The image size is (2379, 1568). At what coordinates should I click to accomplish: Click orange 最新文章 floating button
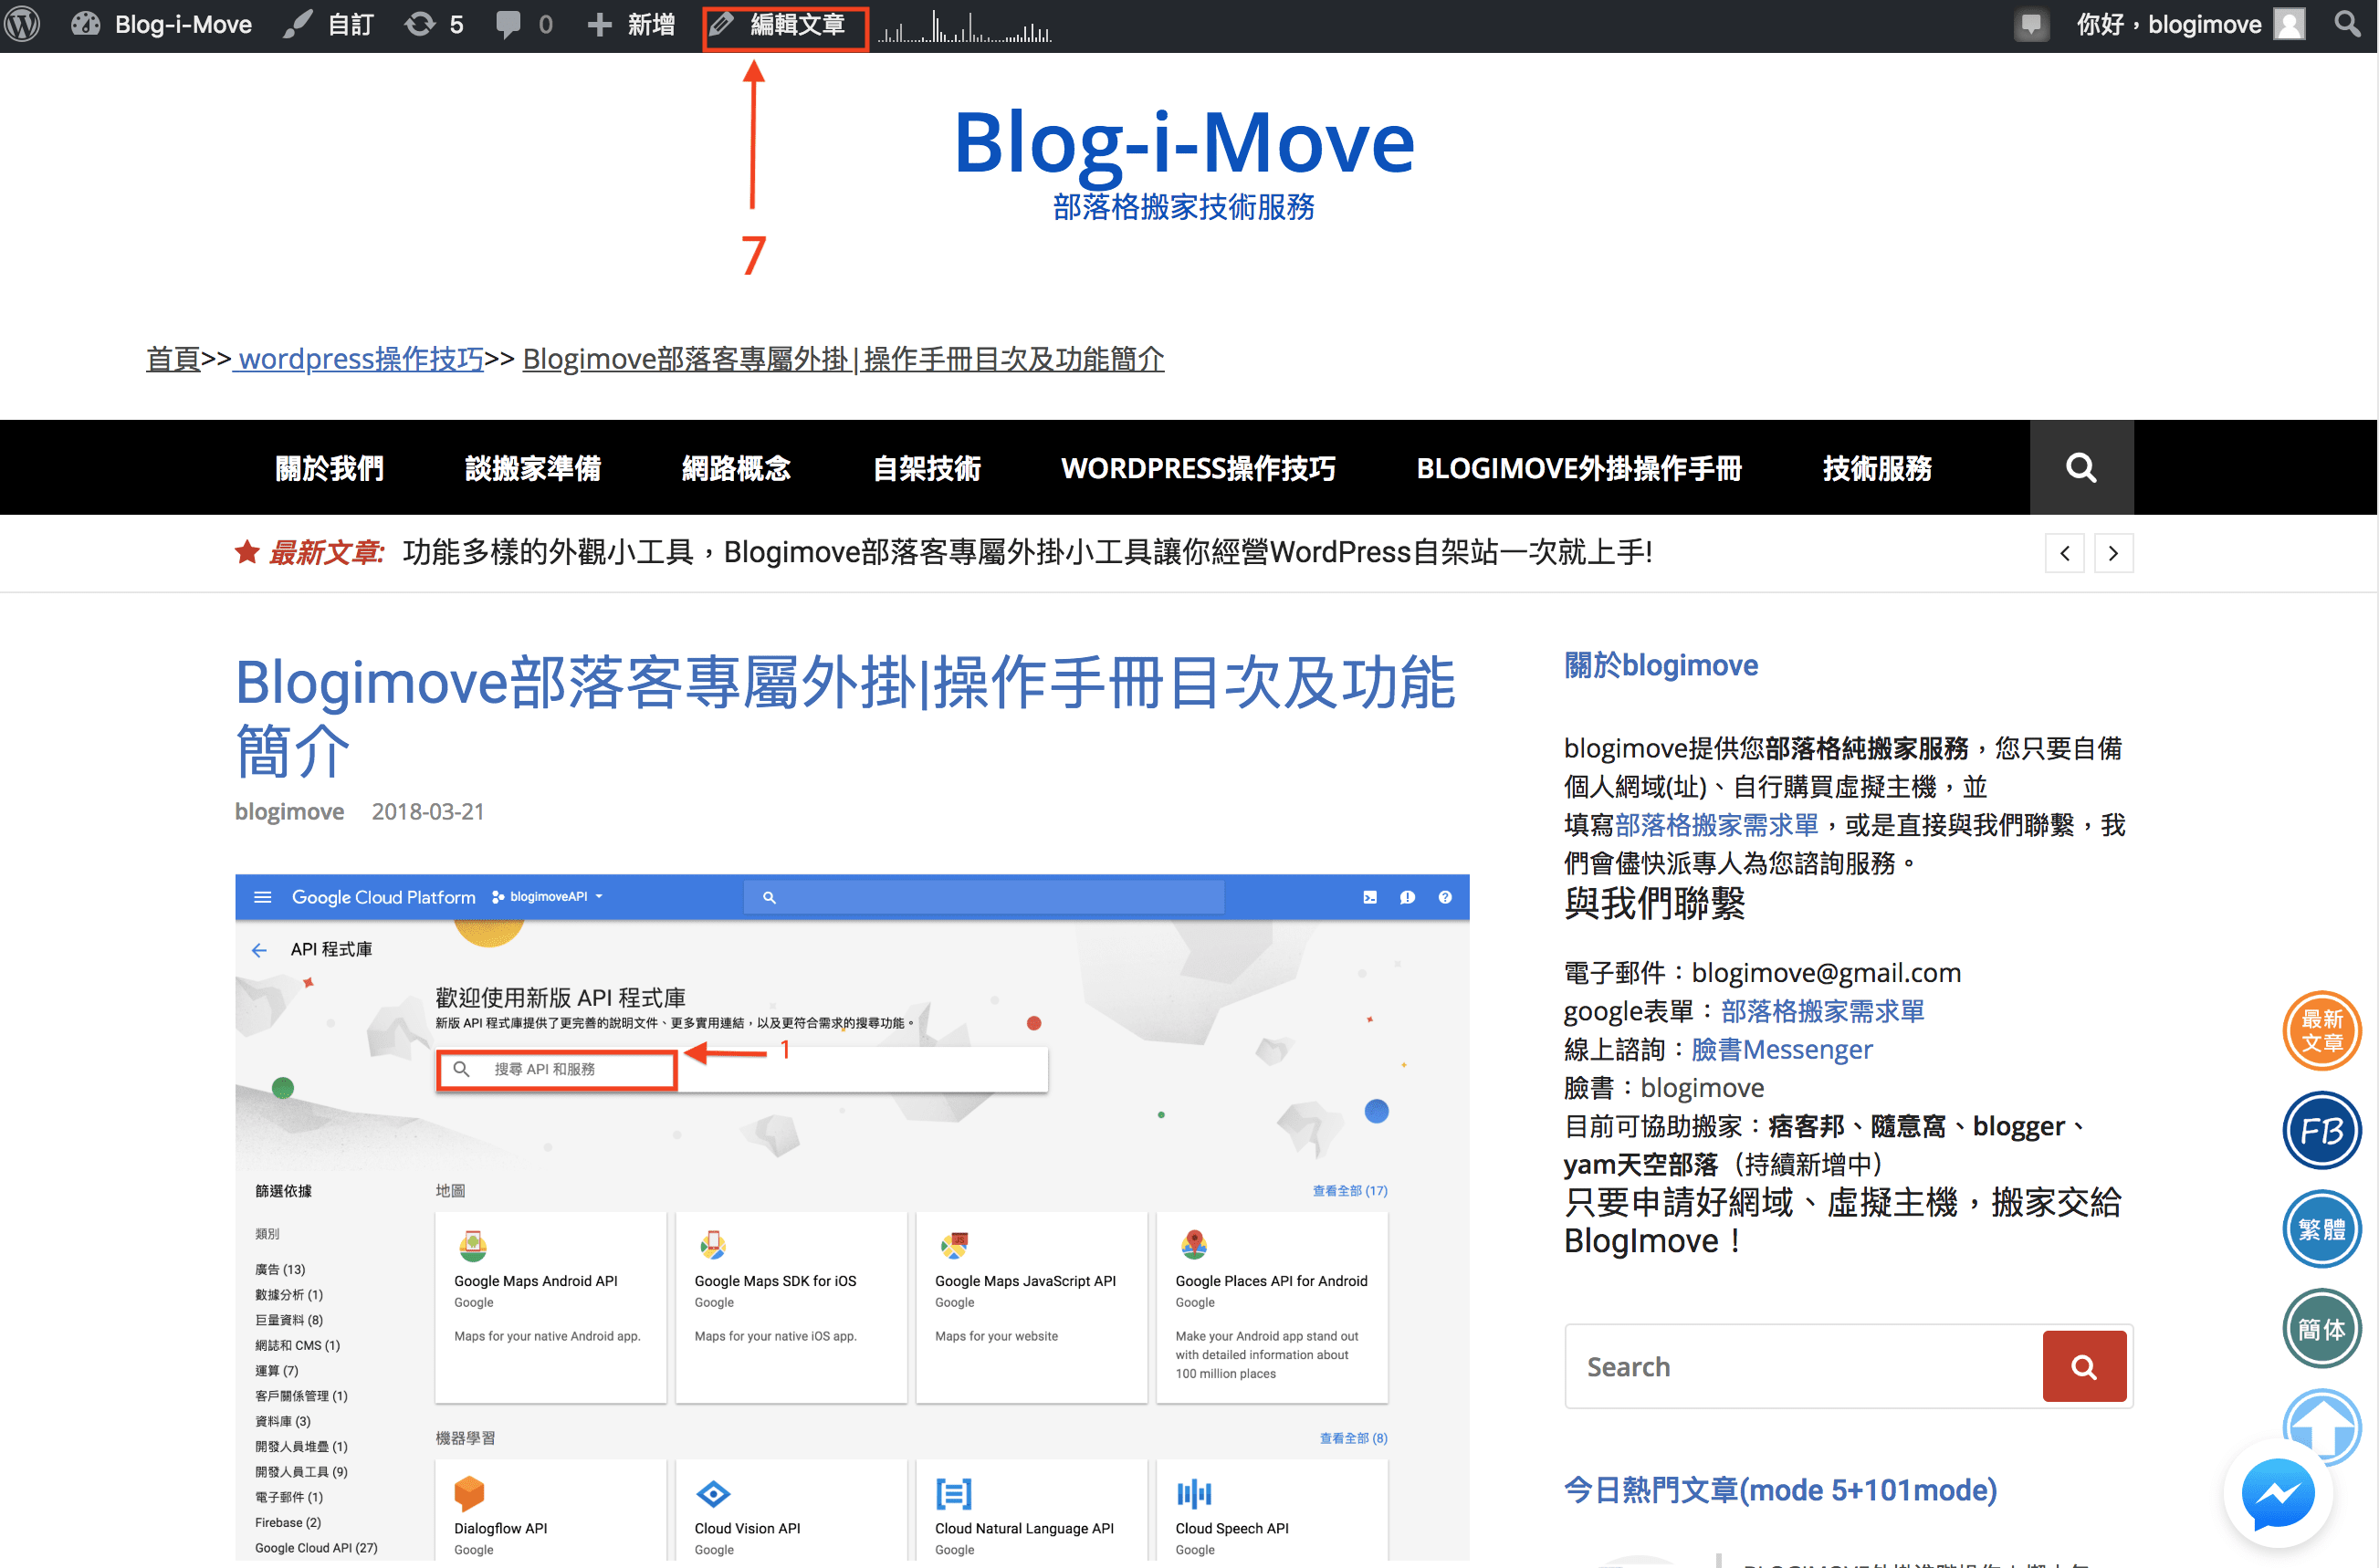point(2321,1030)
